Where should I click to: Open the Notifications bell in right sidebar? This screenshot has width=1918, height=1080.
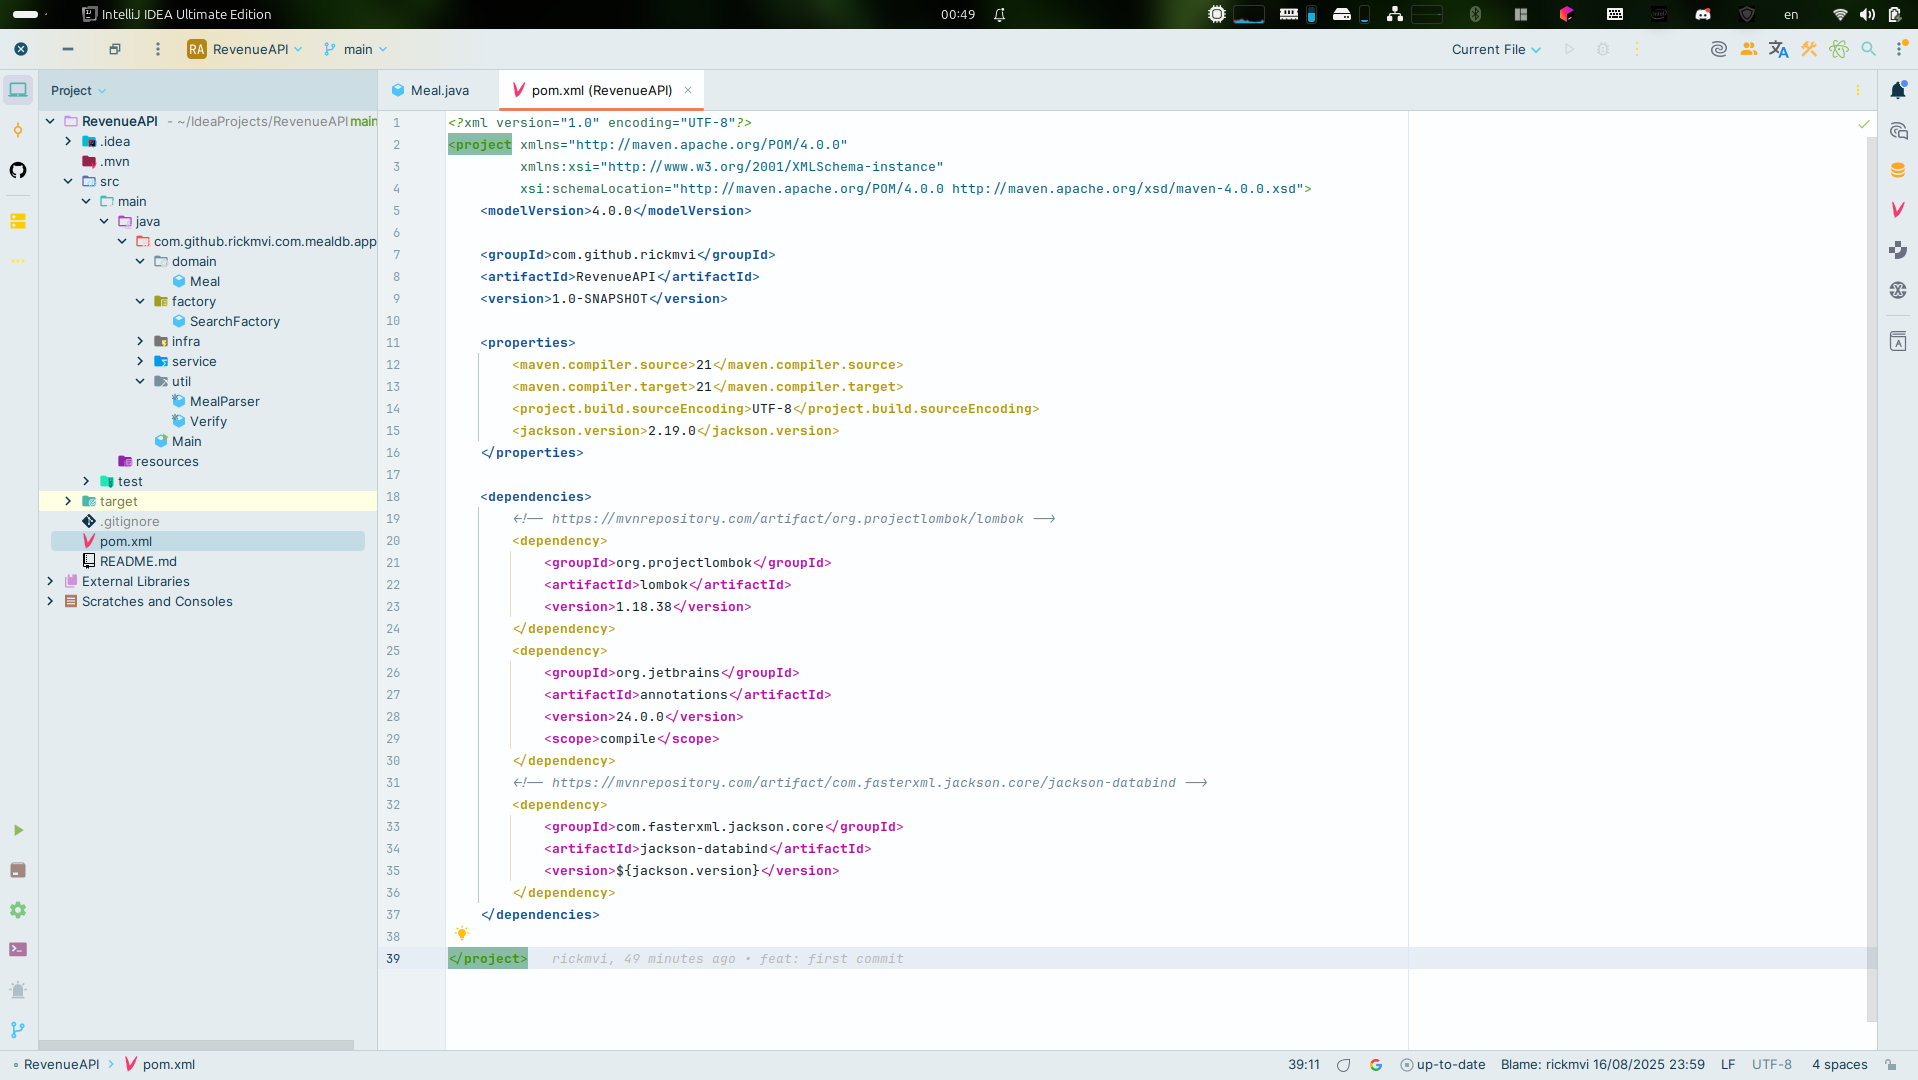point(1898,90)
